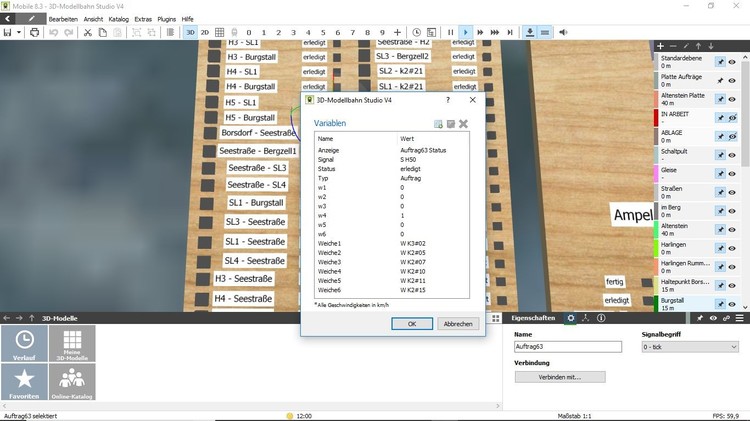Open the Online-Katalog tile
The height and width of the screenshot is (421, 750).
72,382
